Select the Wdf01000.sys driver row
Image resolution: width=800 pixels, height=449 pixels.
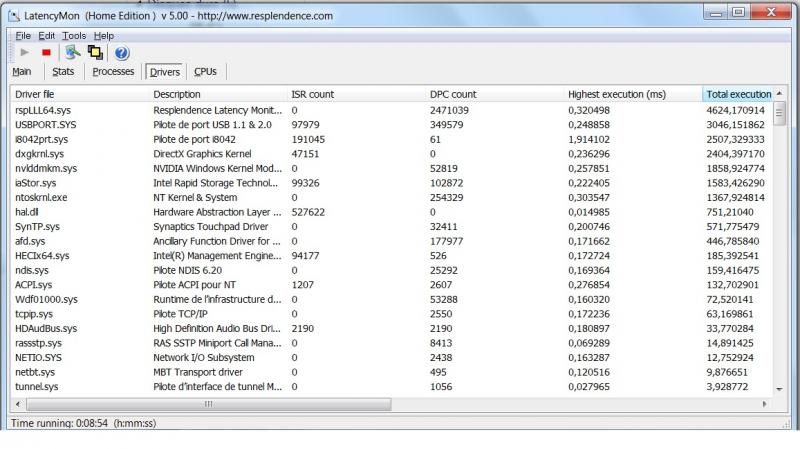coord(392,299)
